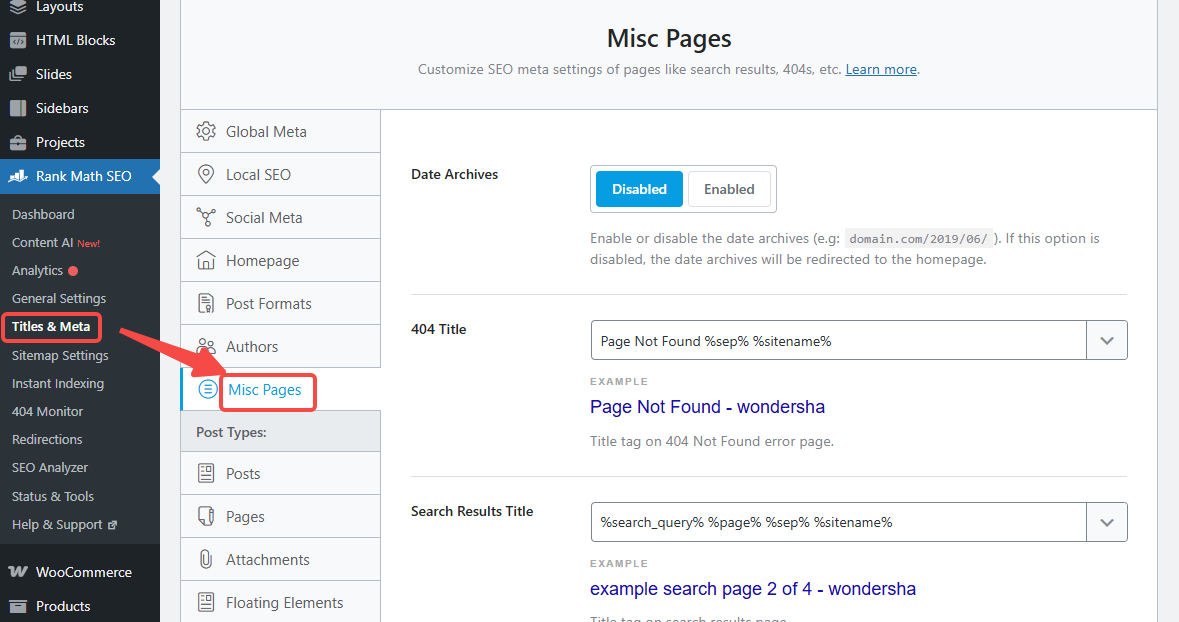The width and height of the screenshot is (1179, 622).
Task: Expand Search Results Title variables dropdown
Action: [x=1107, y=522]
